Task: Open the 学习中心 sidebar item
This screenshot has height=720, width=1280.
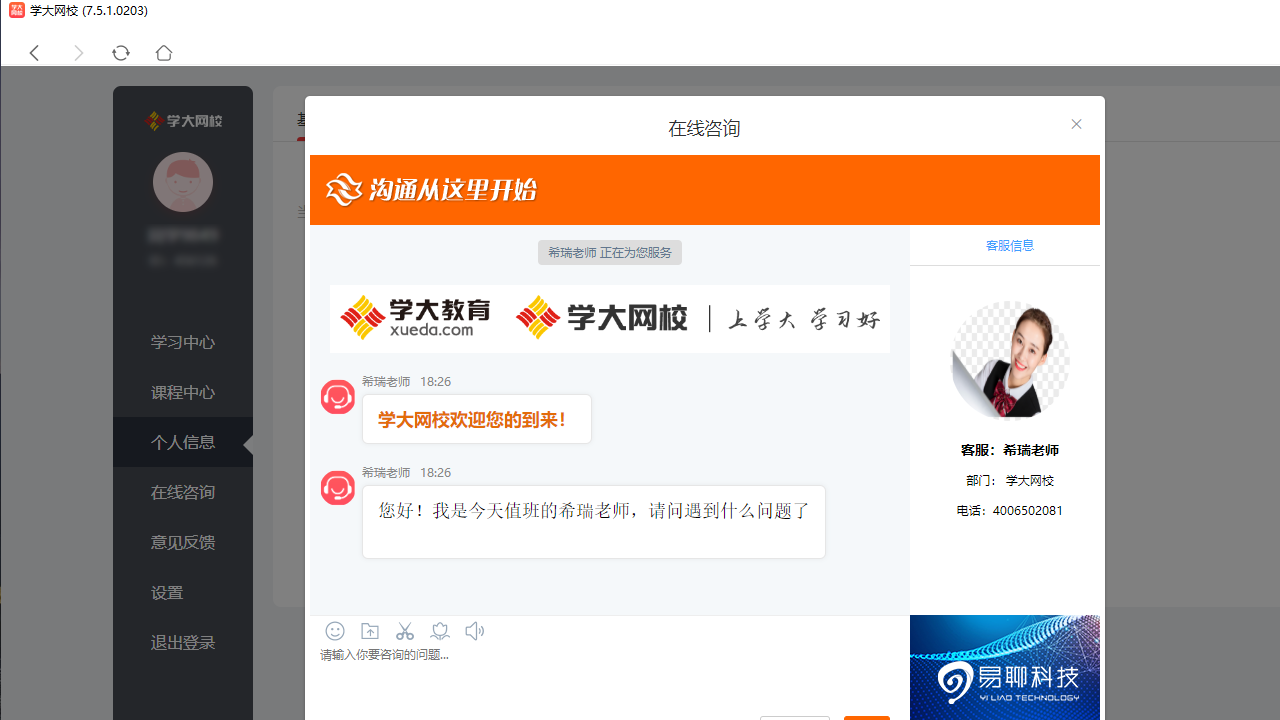Action: [182, 341]
